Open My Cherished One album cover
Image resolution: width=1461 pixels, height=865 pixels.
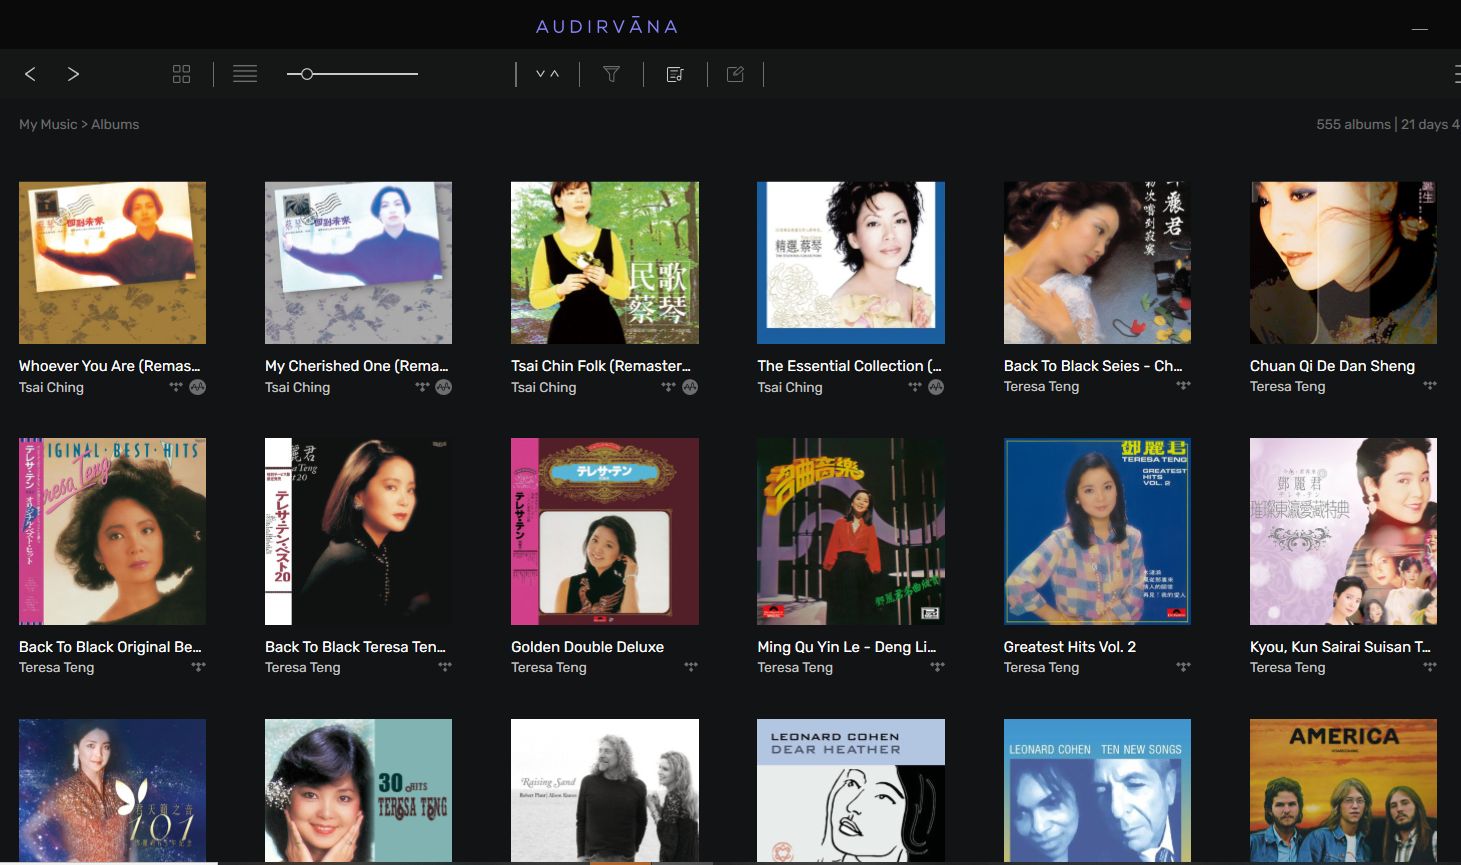358,263
